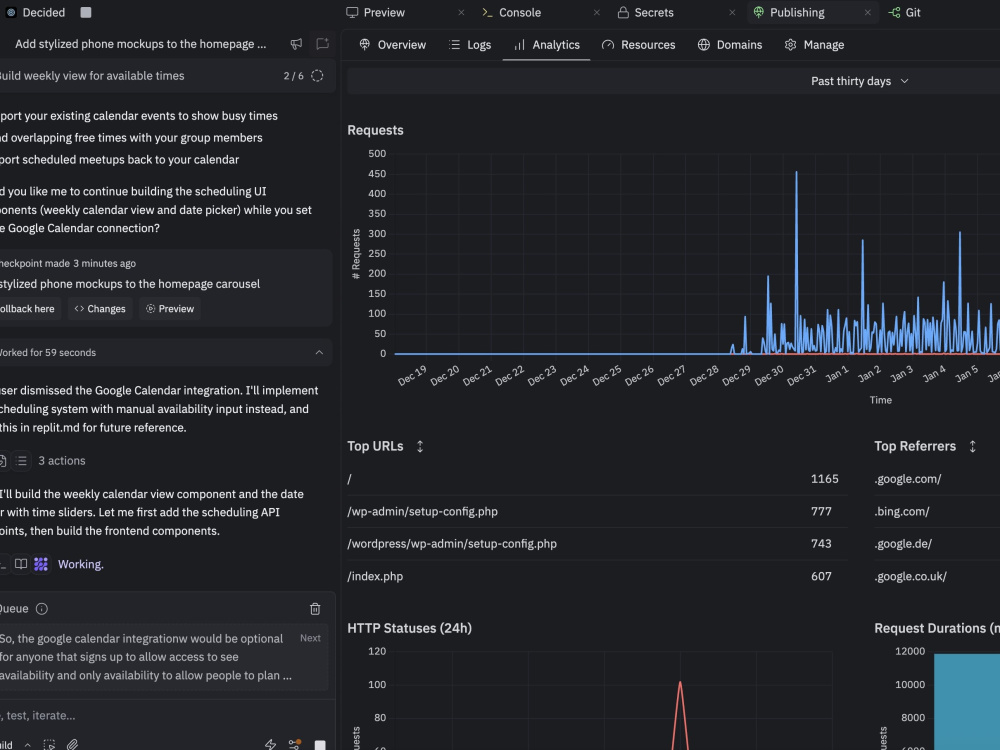Viewport: 1000px width, 750px height.
Task: Click the .google.de/ referrer
Action: (903, 544)
